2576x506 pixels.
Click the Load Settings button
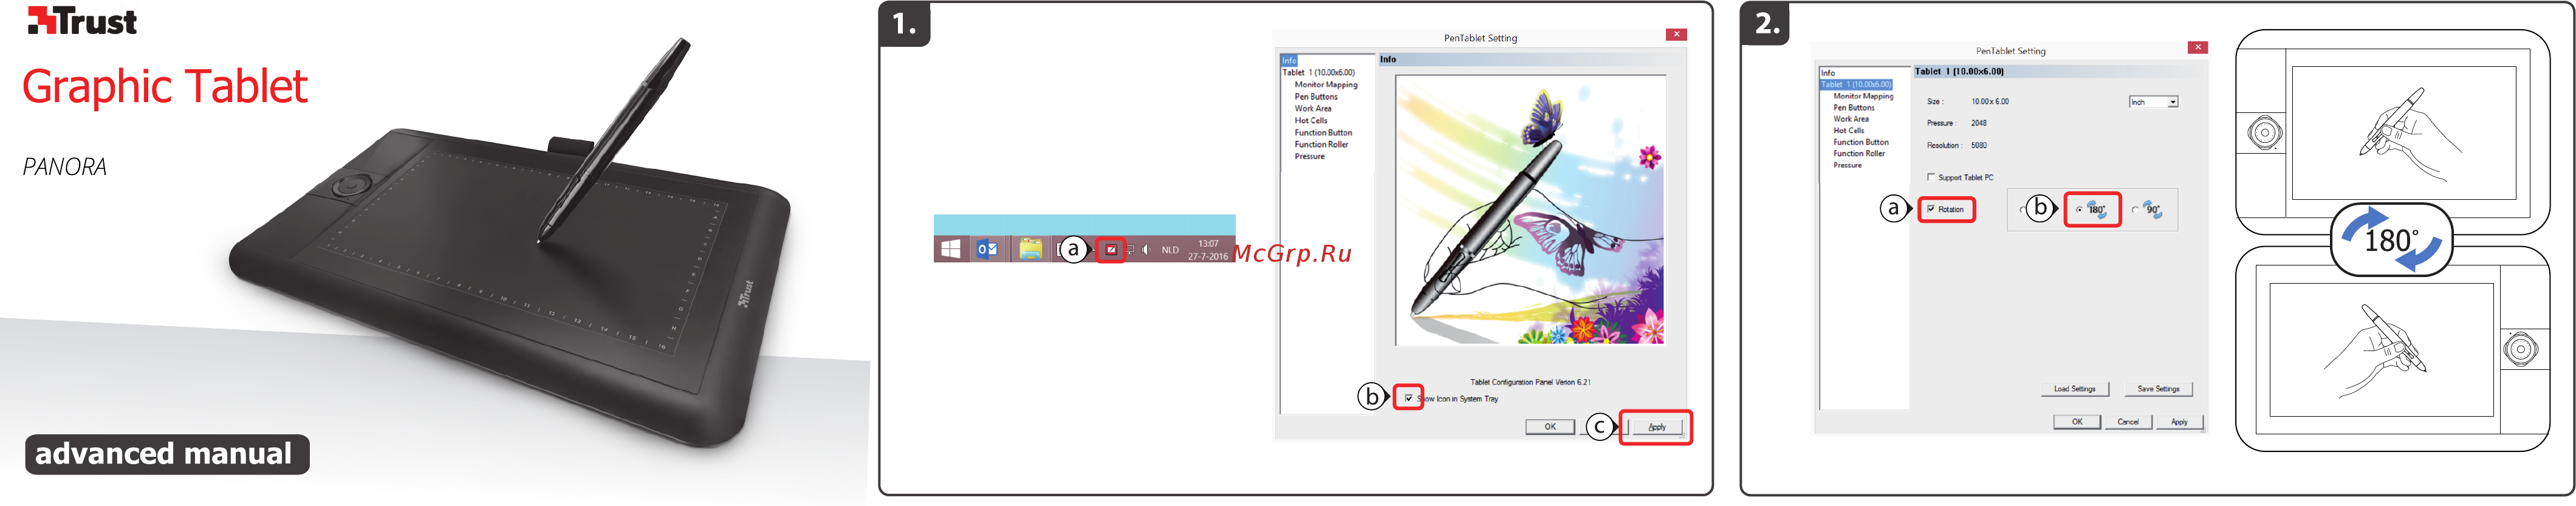[2075, 389]
